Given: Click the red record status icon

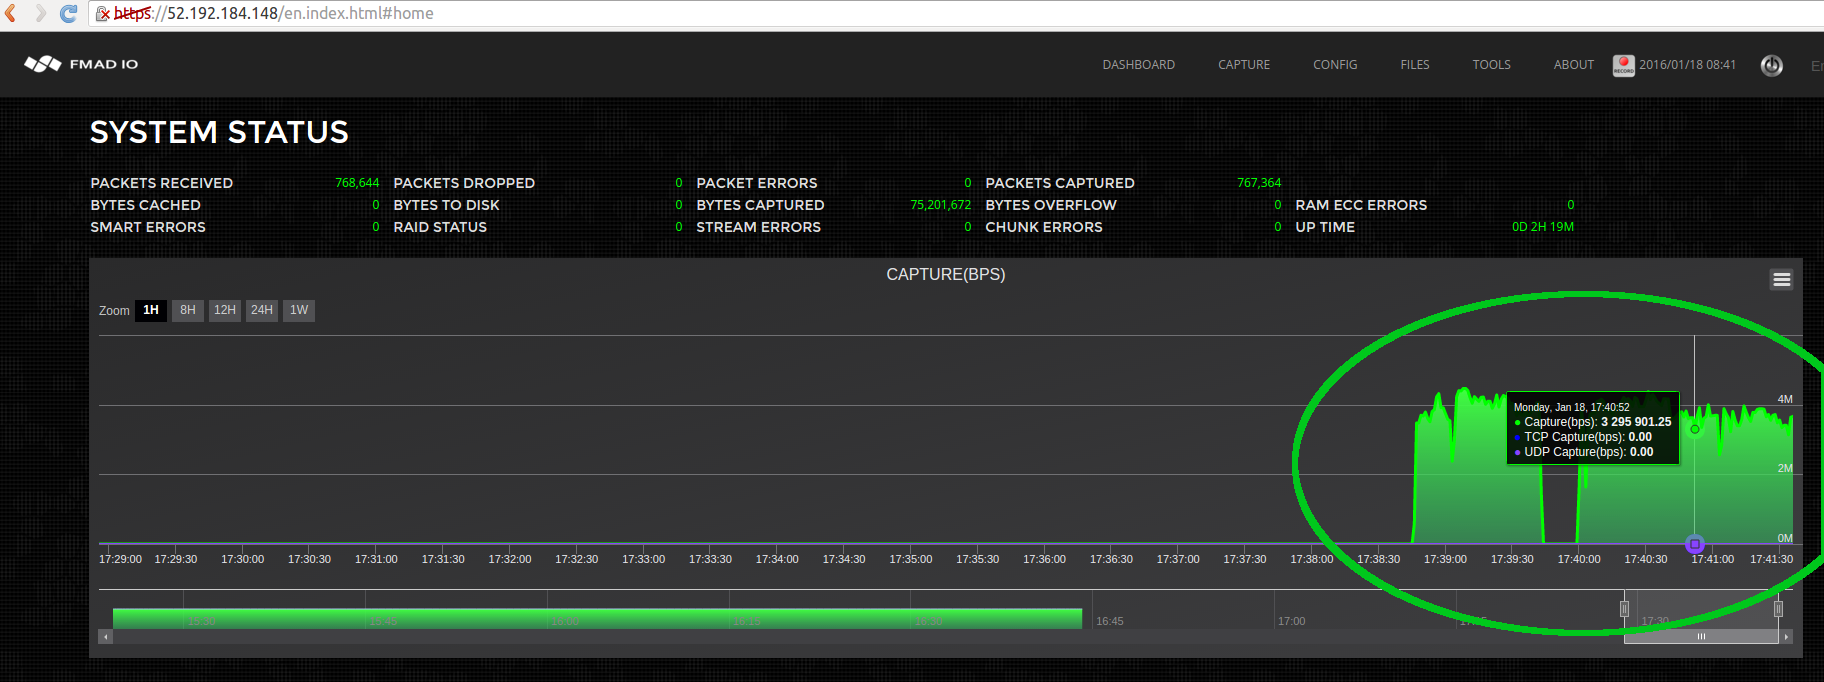Looking at the screenshot, I should (1623, 65).
